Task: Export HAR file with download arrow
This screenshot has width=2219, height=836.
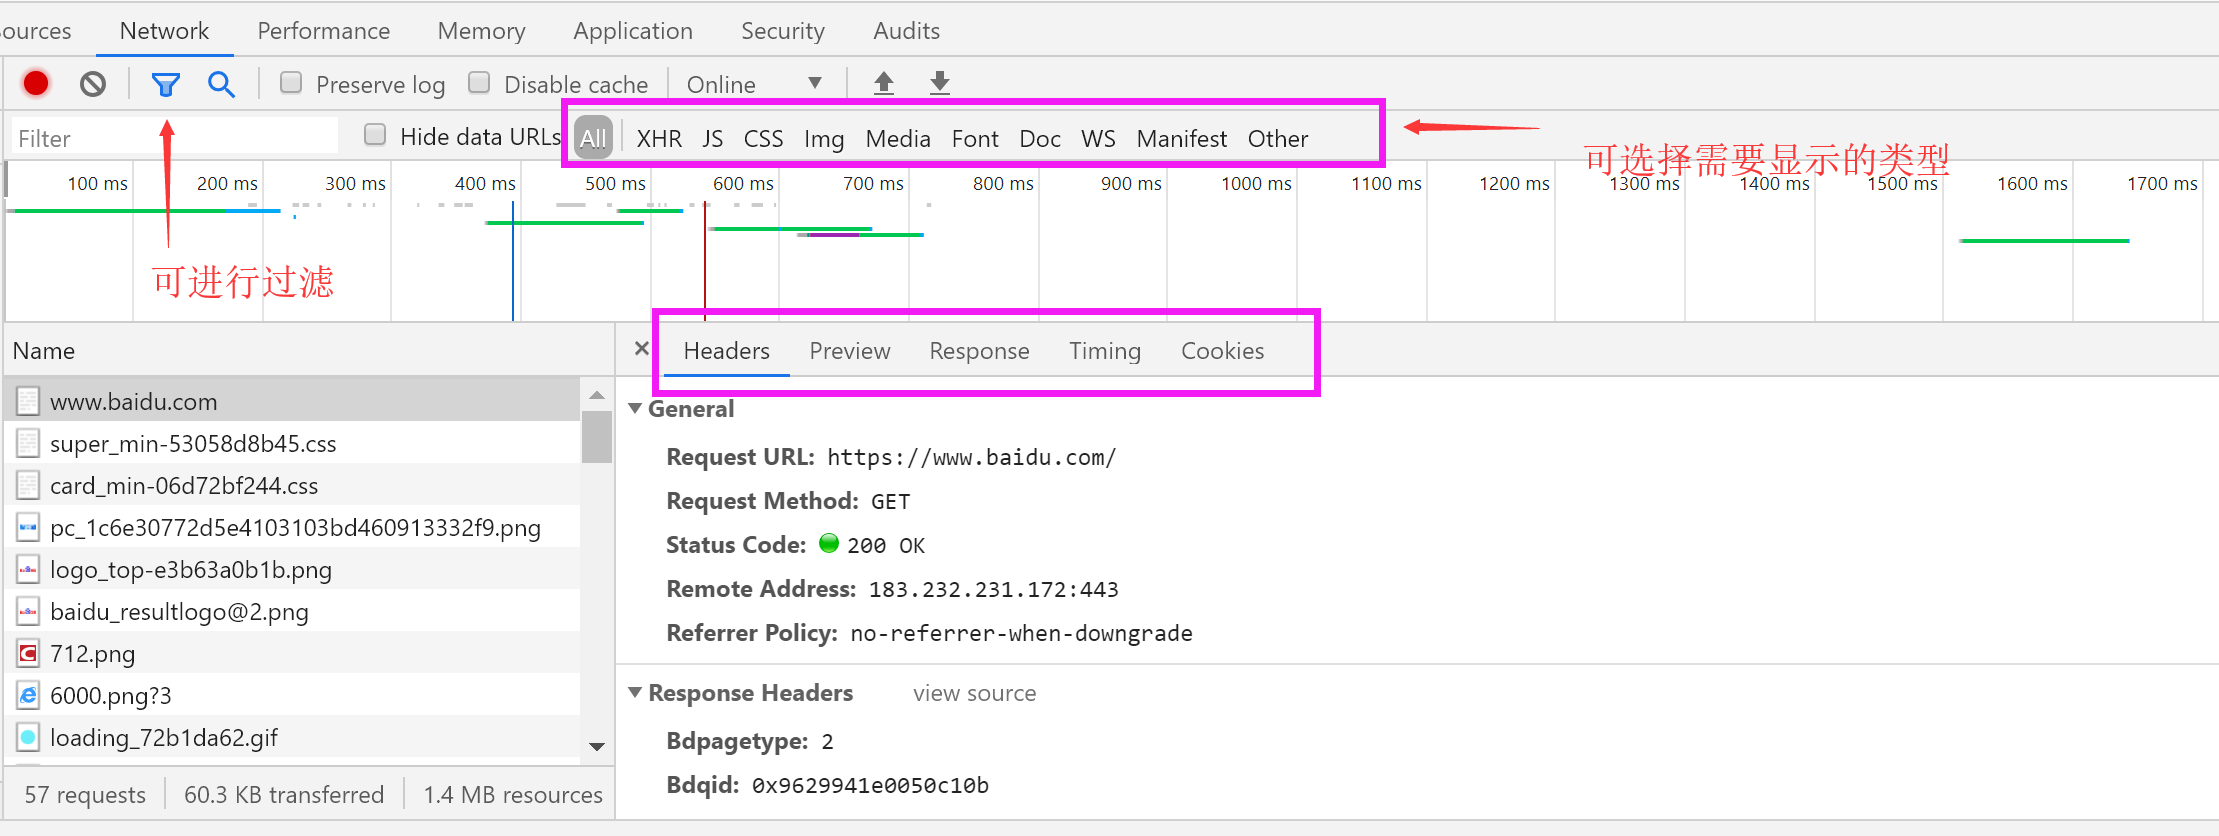Action: pos(940,83)
